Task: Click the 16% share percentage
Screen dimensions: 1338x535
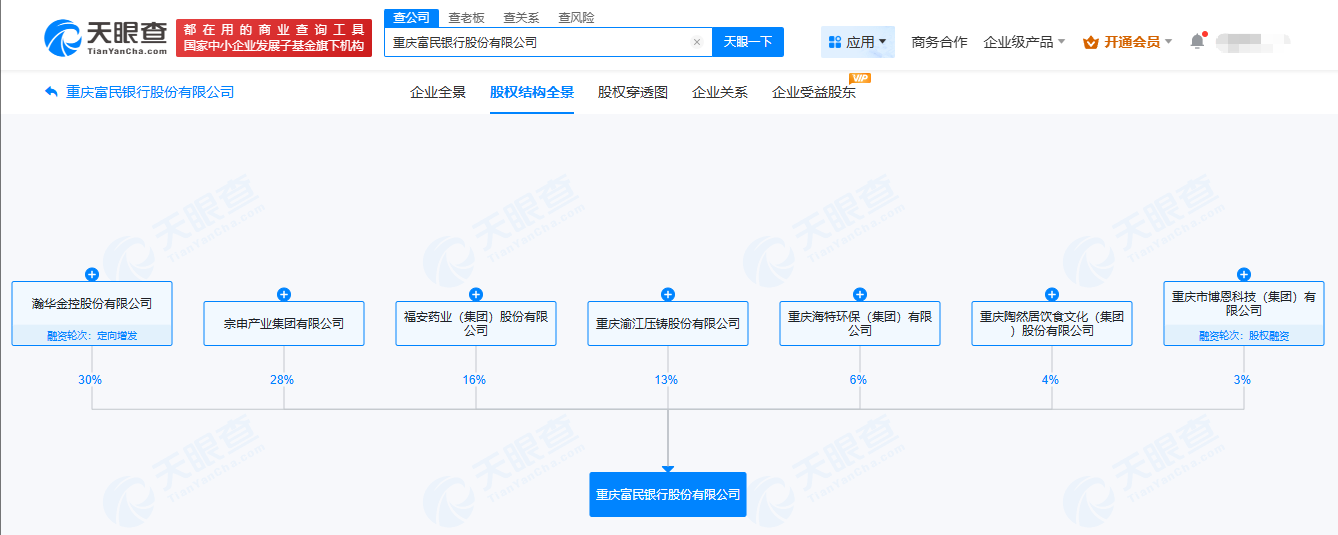Action: click(475, 380)
